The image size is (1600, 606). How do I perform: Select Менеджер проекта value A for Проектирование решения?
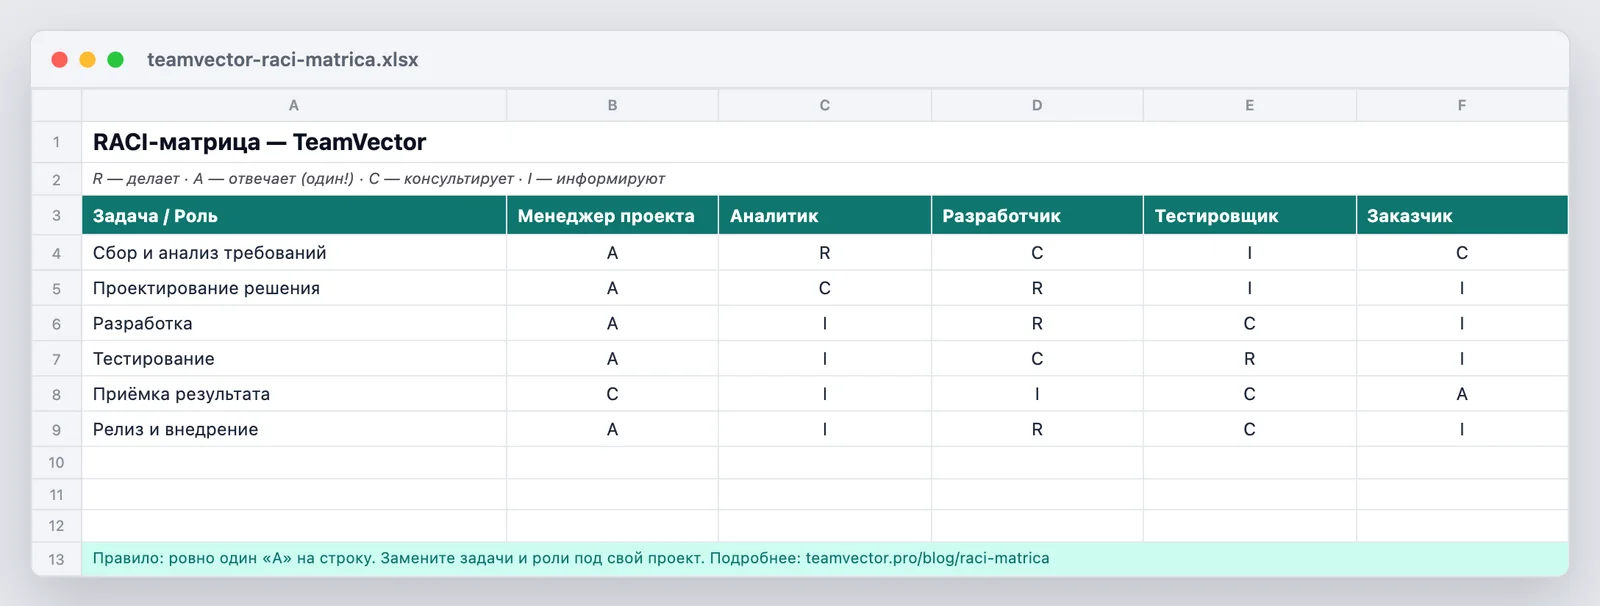pos(612,288)
